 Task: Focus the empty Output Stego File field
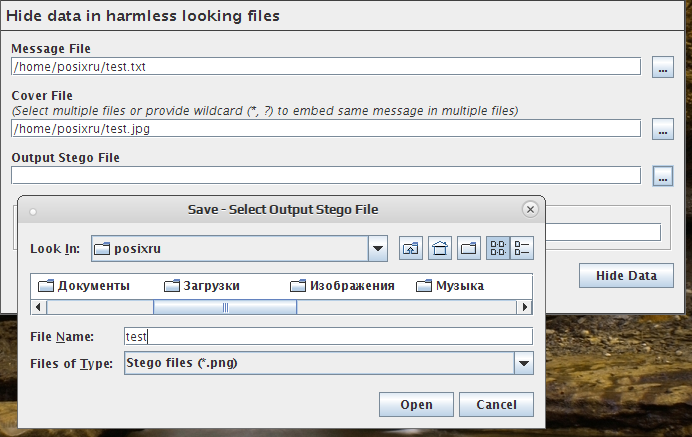[326, 175]
